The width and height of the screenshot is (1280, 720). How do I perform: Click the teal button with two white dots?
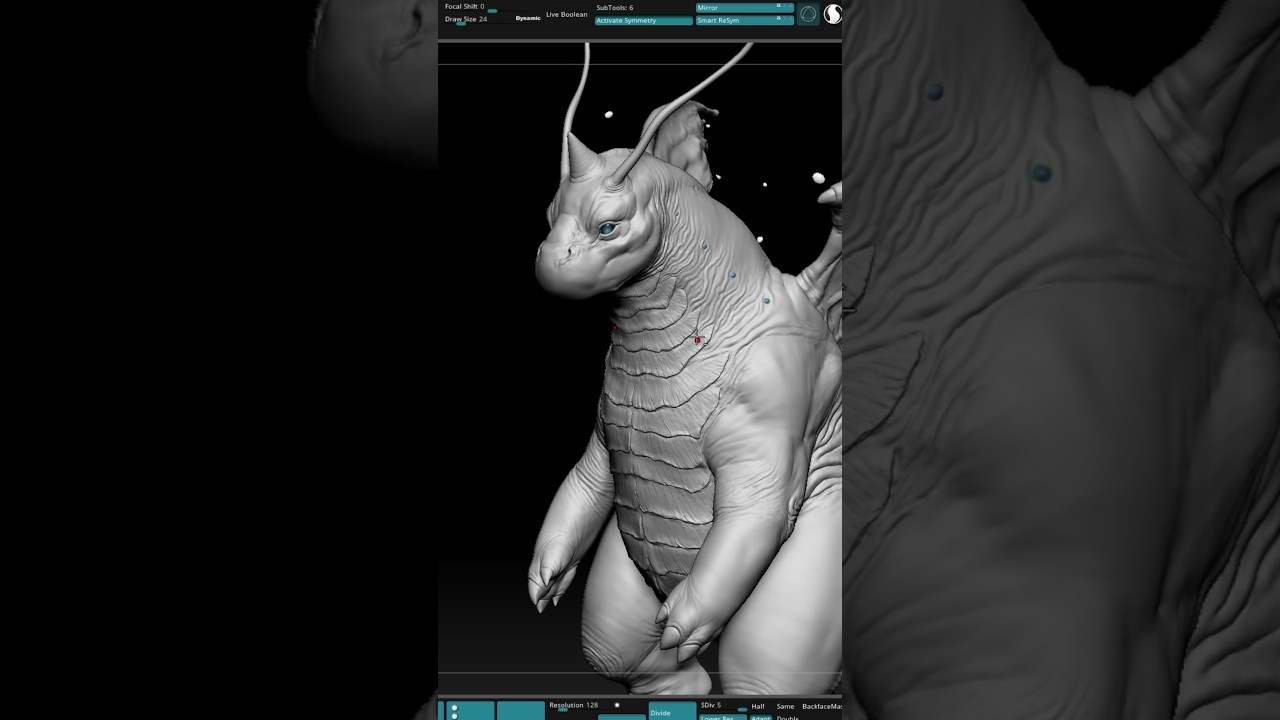tap(470, 711)
